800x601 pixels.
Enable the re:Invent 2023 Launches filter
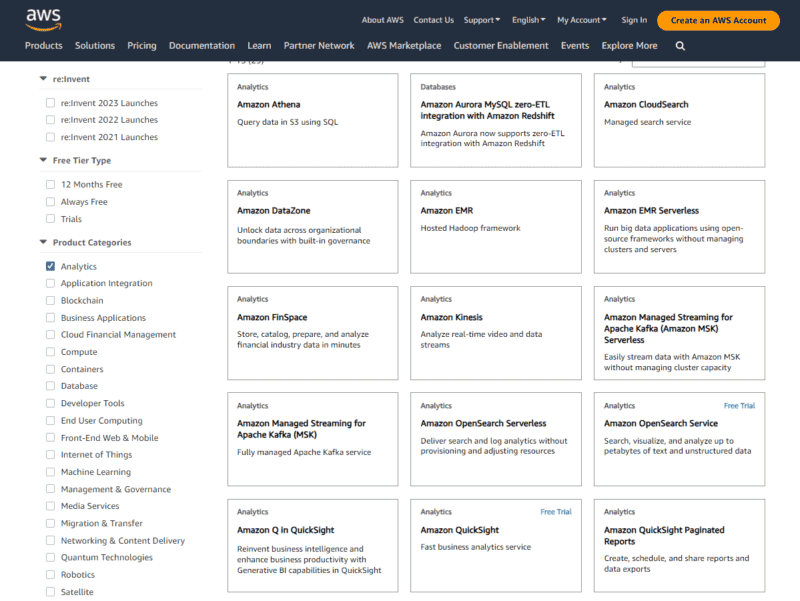click(48, 102)
